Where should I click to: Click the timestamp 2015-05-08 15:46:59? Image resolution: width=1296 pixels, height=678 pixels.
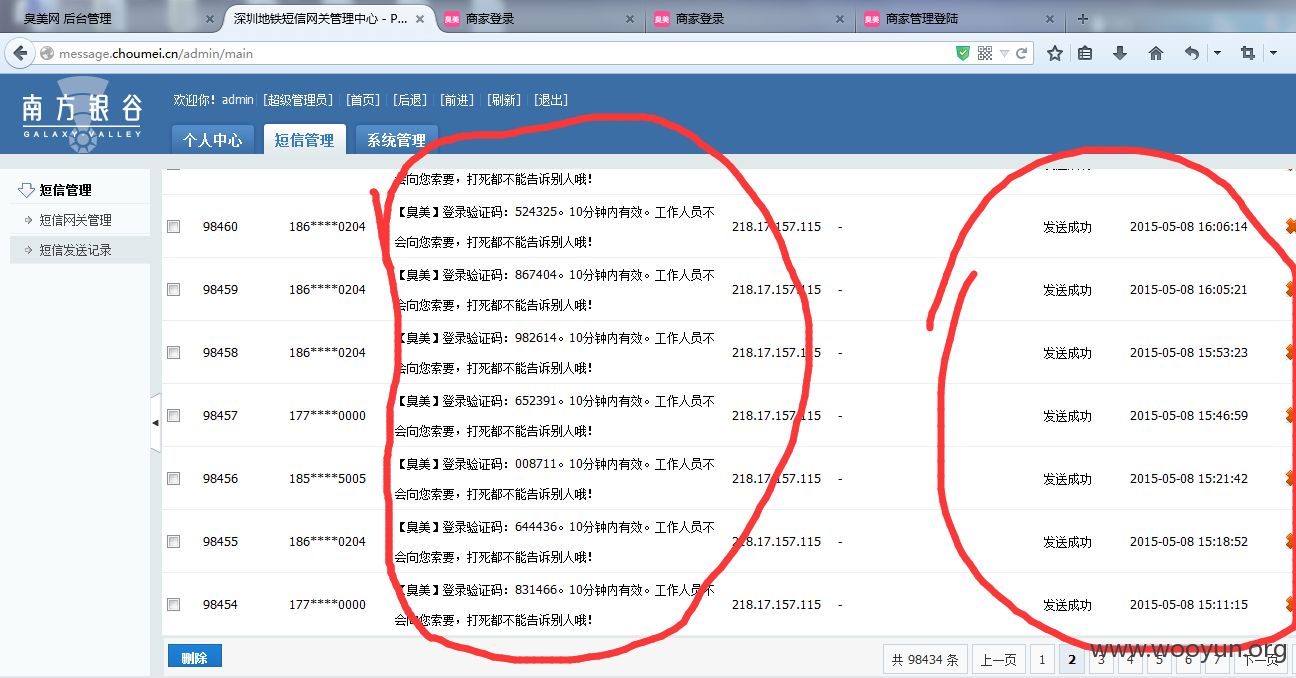1189,416
